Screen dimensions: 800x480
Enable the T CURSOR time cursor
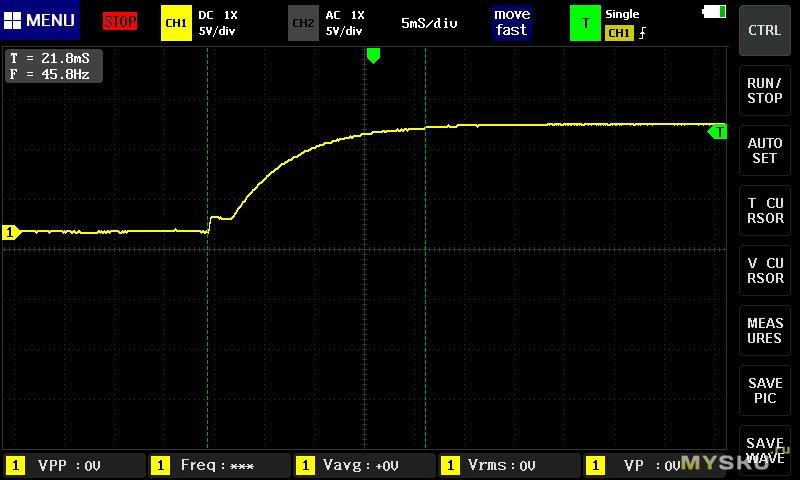[765, 211]
